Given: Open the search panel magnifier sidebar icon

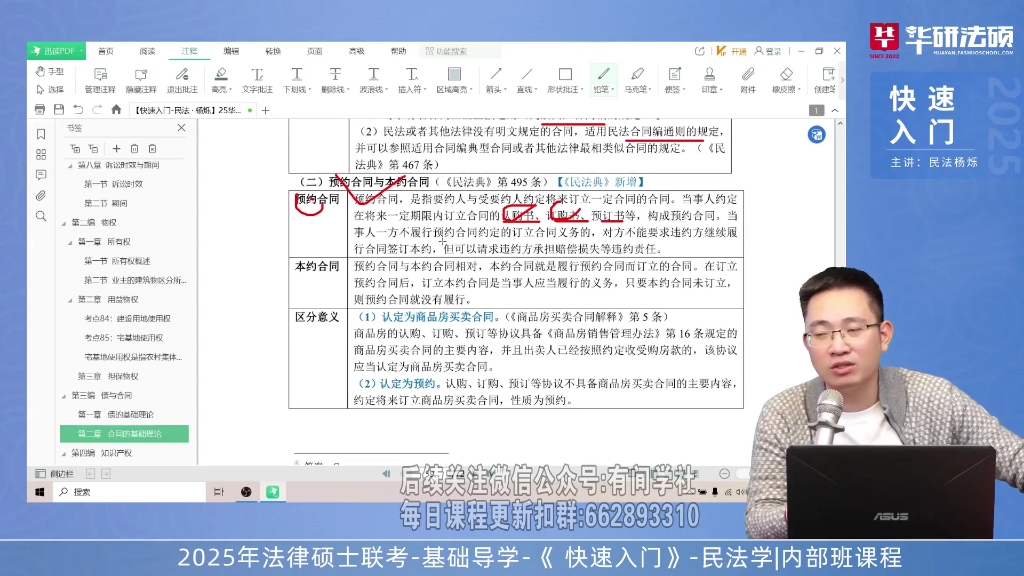Looking at the screenshot, I should [x=41, y=216].
